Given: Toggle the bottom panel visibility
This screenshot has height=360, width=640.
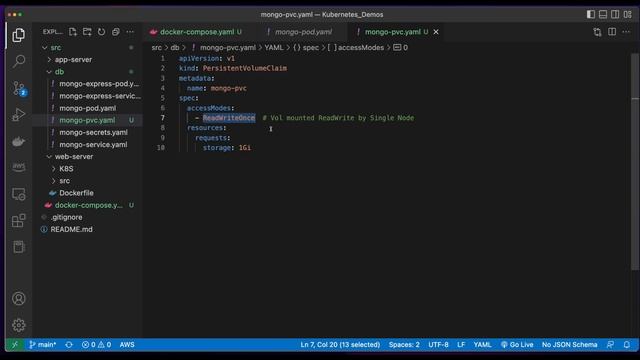Looking at the screenshot, I should pyautogui.click(x=603, y=14).
